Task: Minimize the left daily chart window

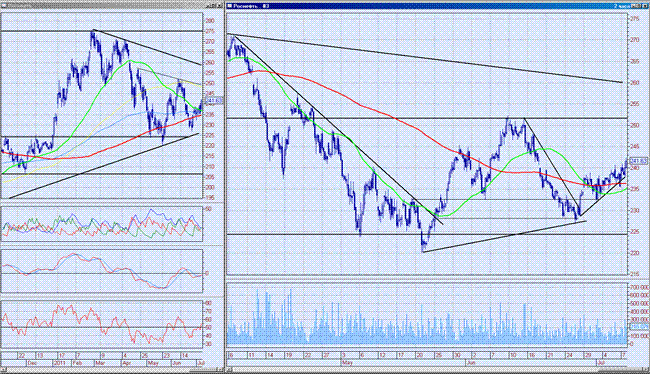Action: point(209,5)
